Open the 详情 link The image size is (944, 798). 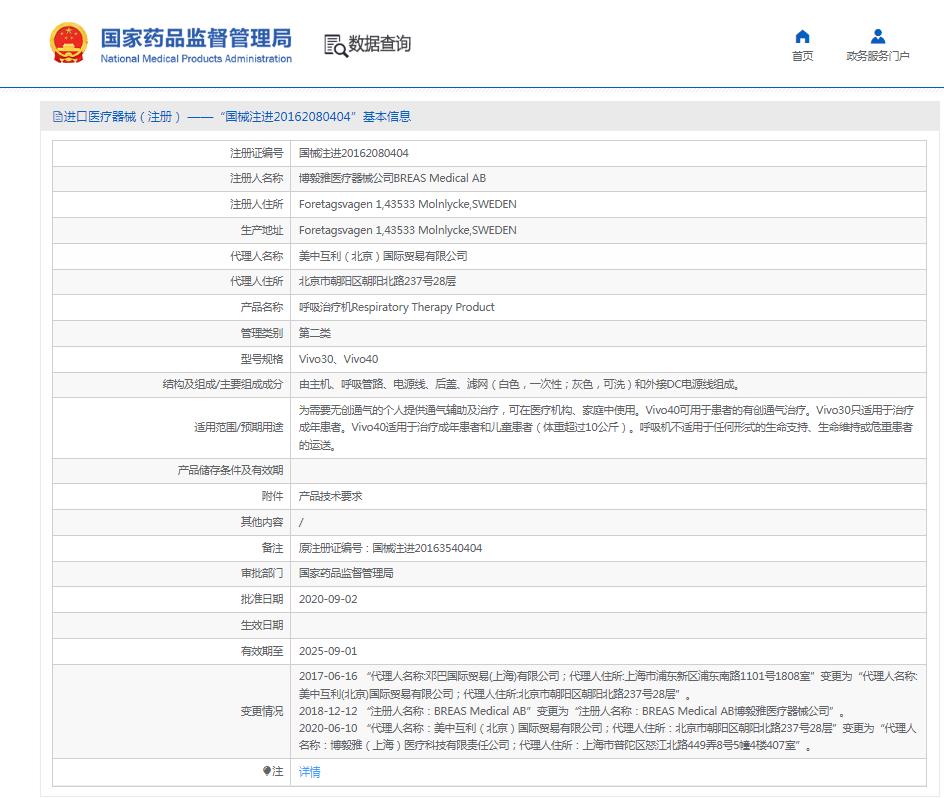pos(310,772)
